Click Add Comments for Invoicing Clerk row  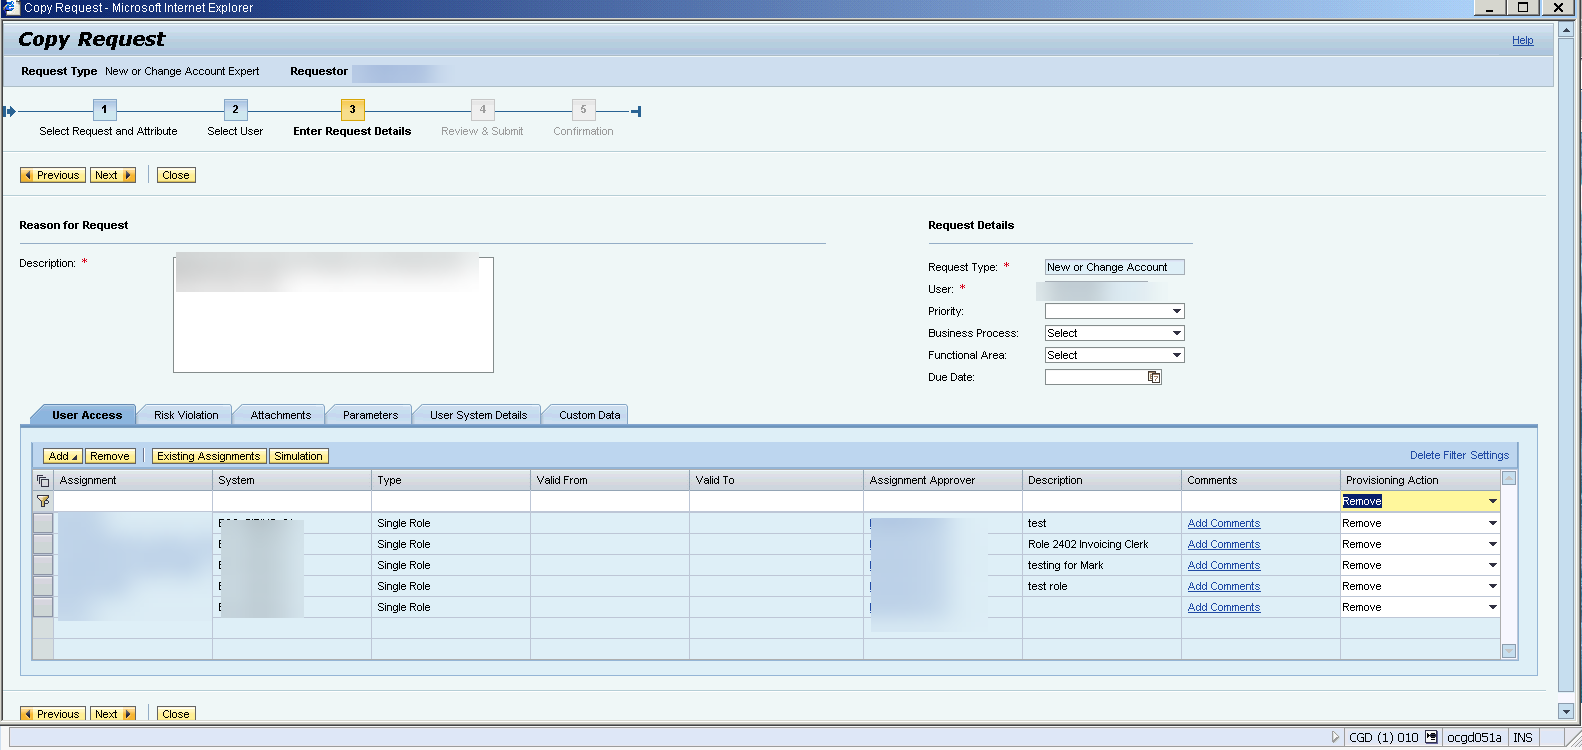tap(1224, 544)
